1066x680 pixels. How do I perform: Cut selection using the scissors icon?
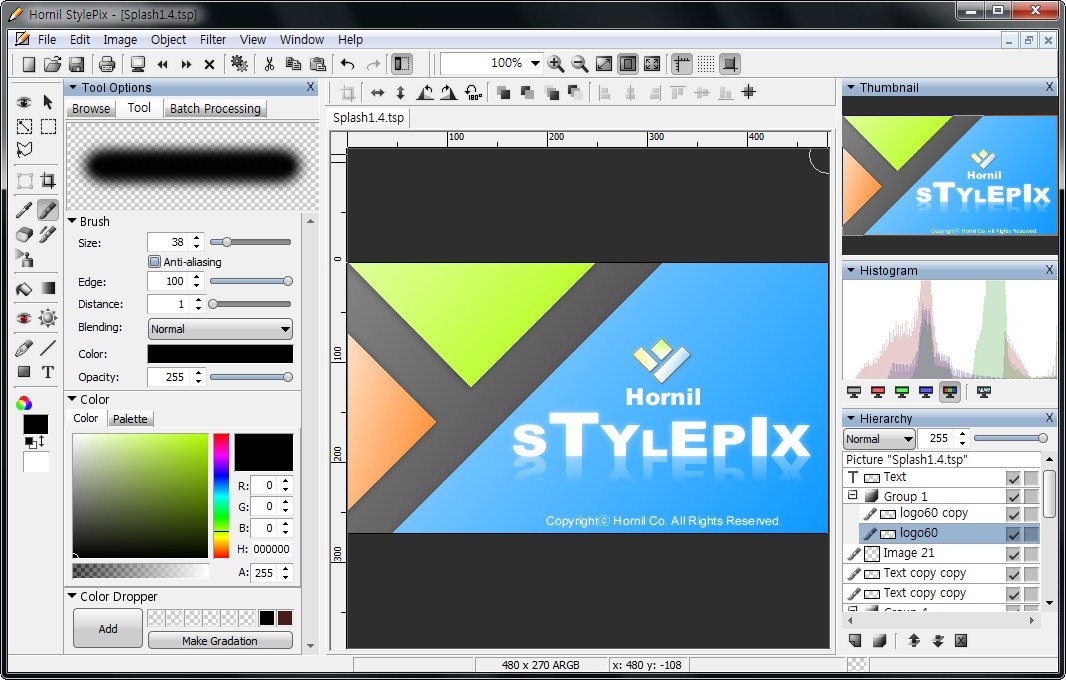[x=269, y=64]
